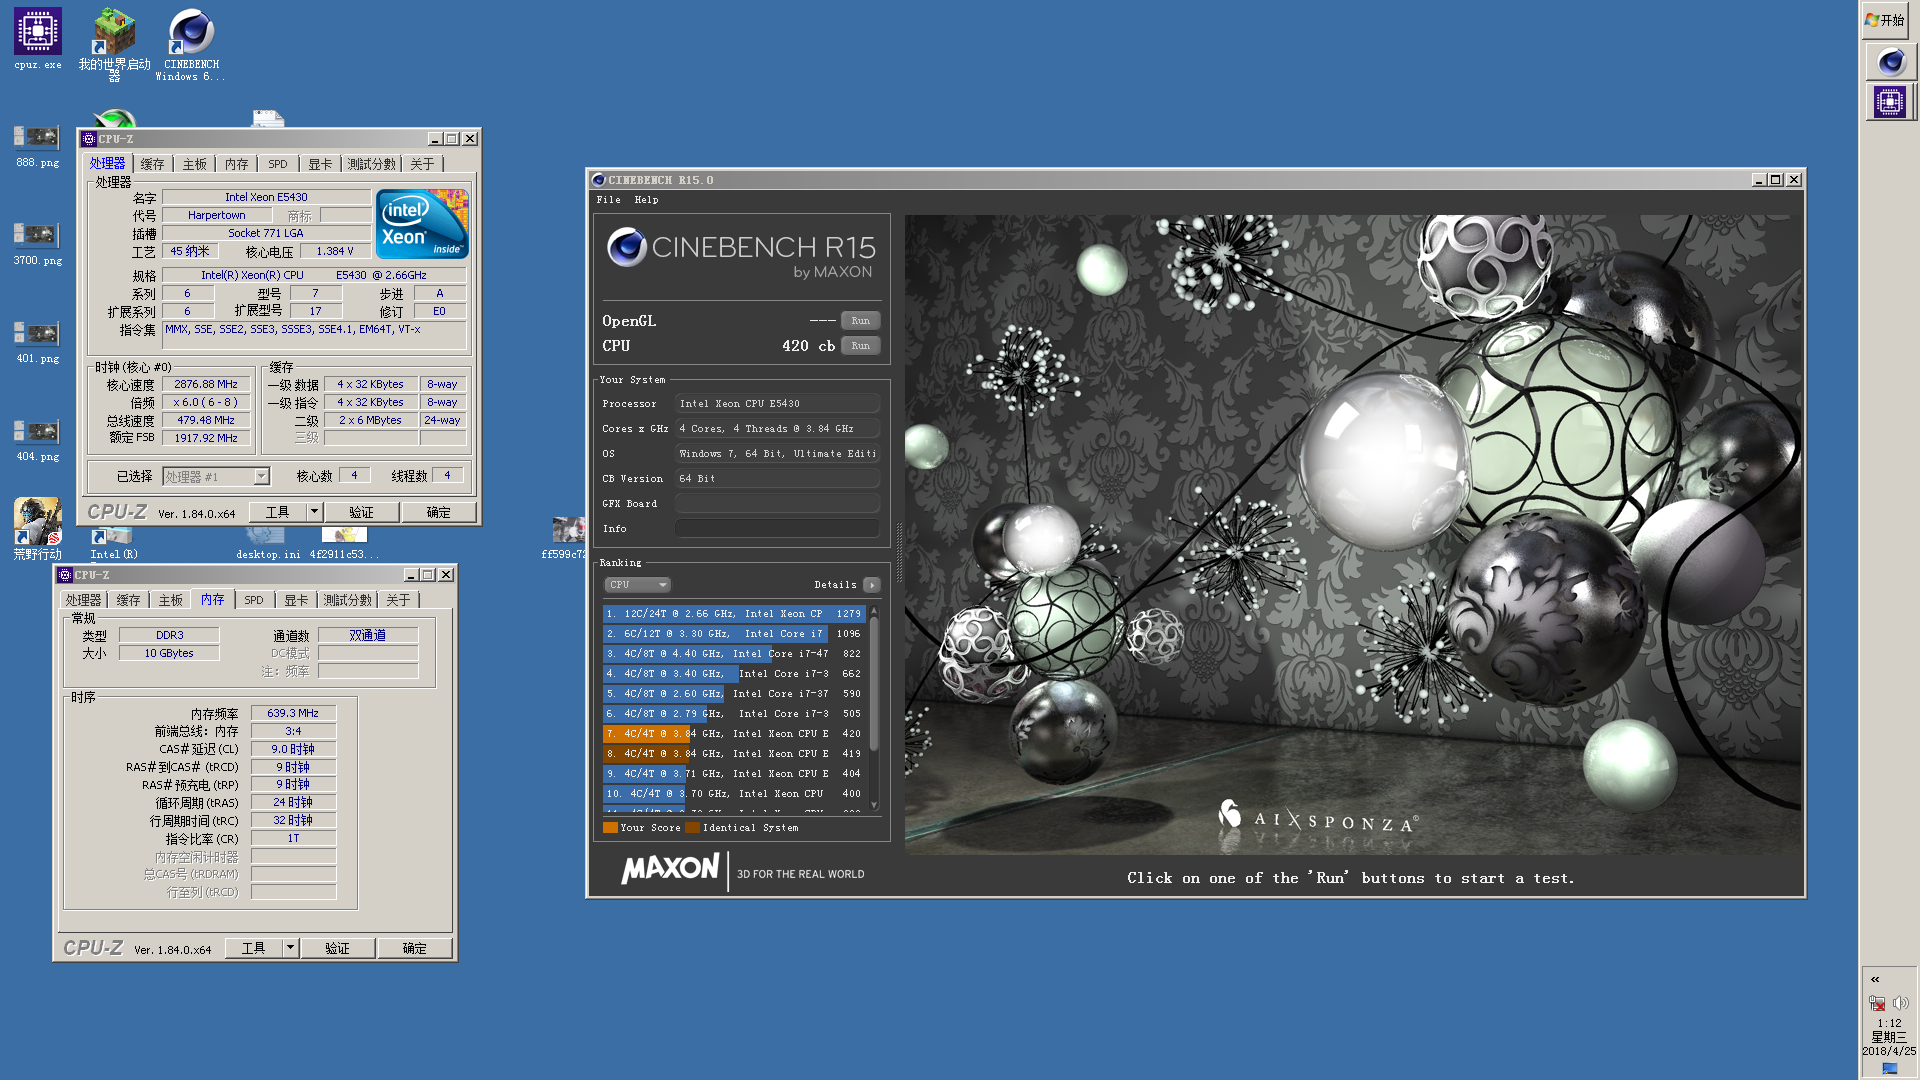This screenshot has height=1080, width=1920.
Task: Click ranking scrollbar down arrow
Action: (874, 805)
